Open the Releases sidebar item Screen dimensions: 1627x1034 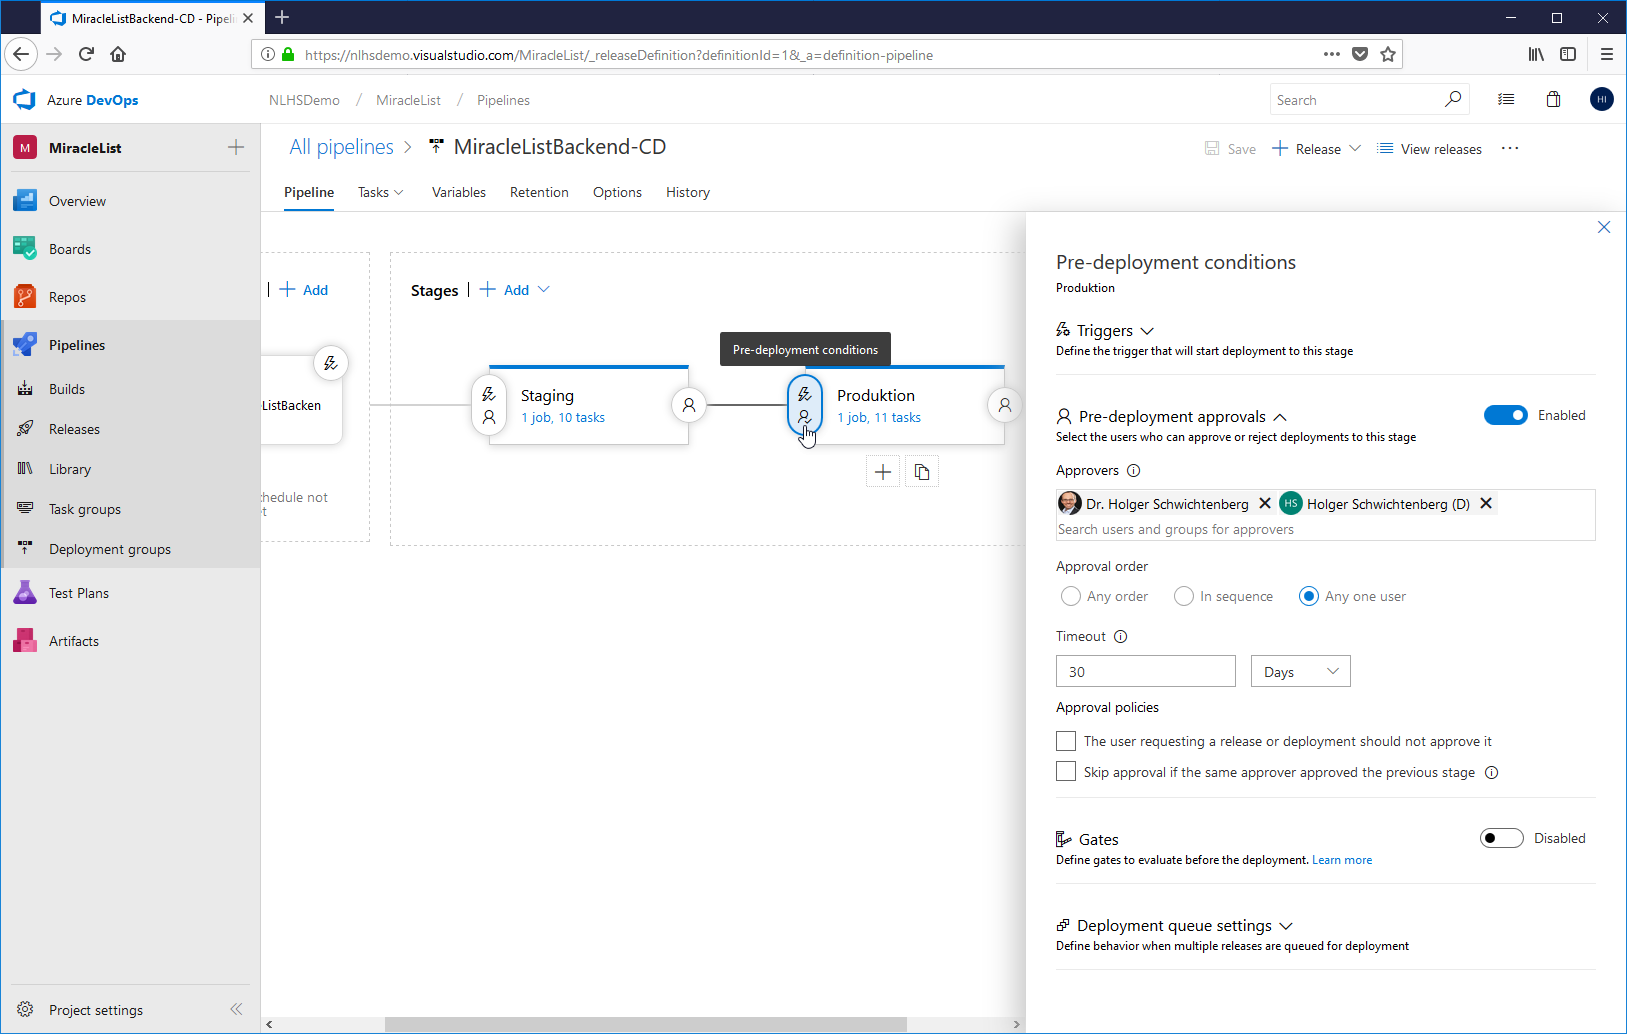[x=74, y=429]
